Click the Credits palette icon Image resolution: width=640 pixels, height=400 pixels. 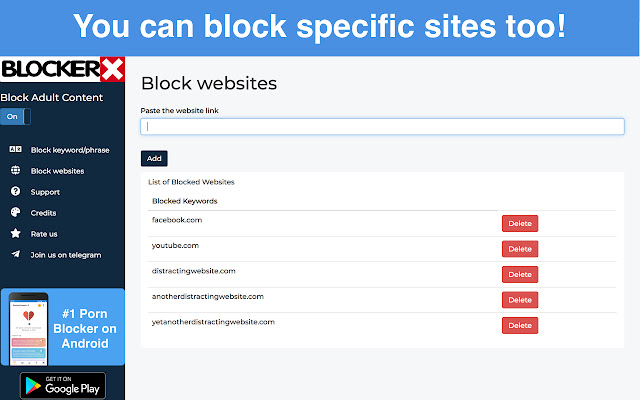pos(15,212)
